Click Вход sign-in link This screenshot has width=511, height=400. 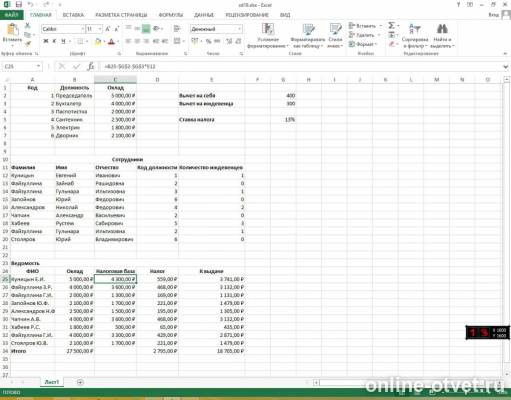493,15
